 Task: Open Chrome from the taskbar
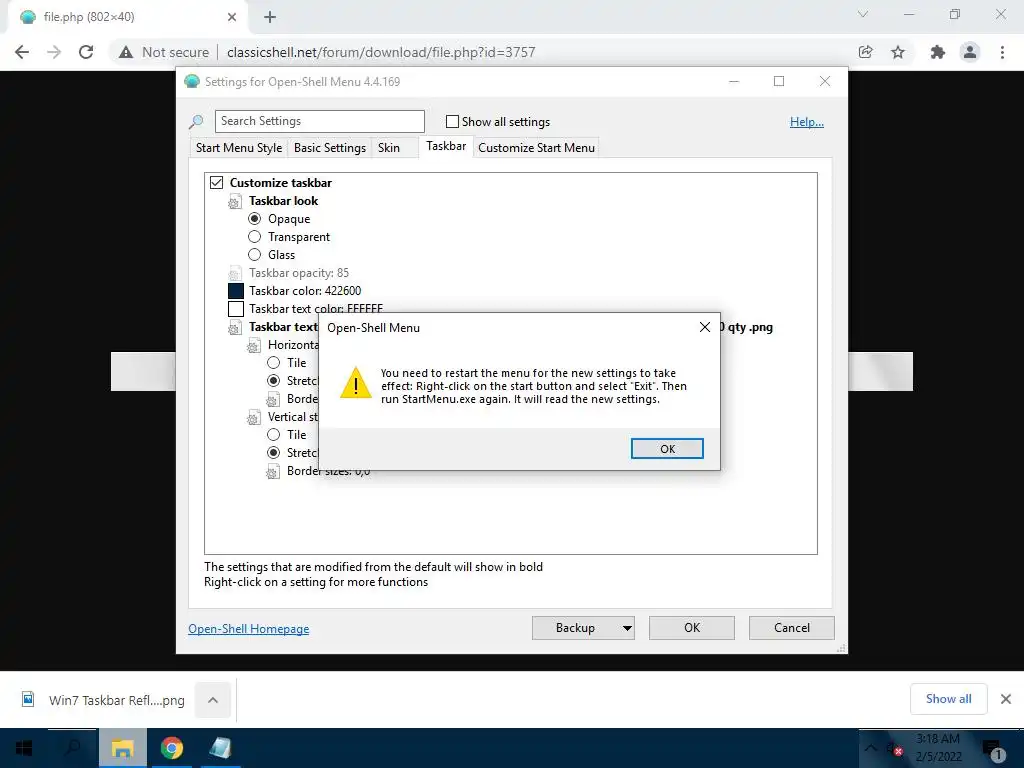(172, 748)
